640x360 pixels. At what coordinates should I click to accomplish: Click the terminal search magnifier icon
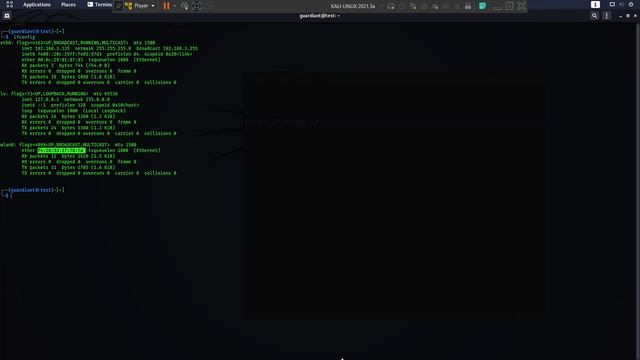click(595, 16)
